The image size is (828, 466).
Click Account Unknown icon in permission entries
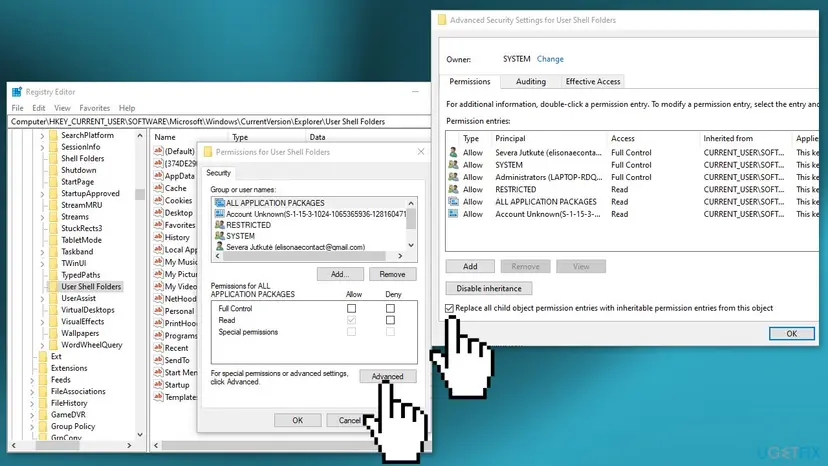[x=453, y=214]
